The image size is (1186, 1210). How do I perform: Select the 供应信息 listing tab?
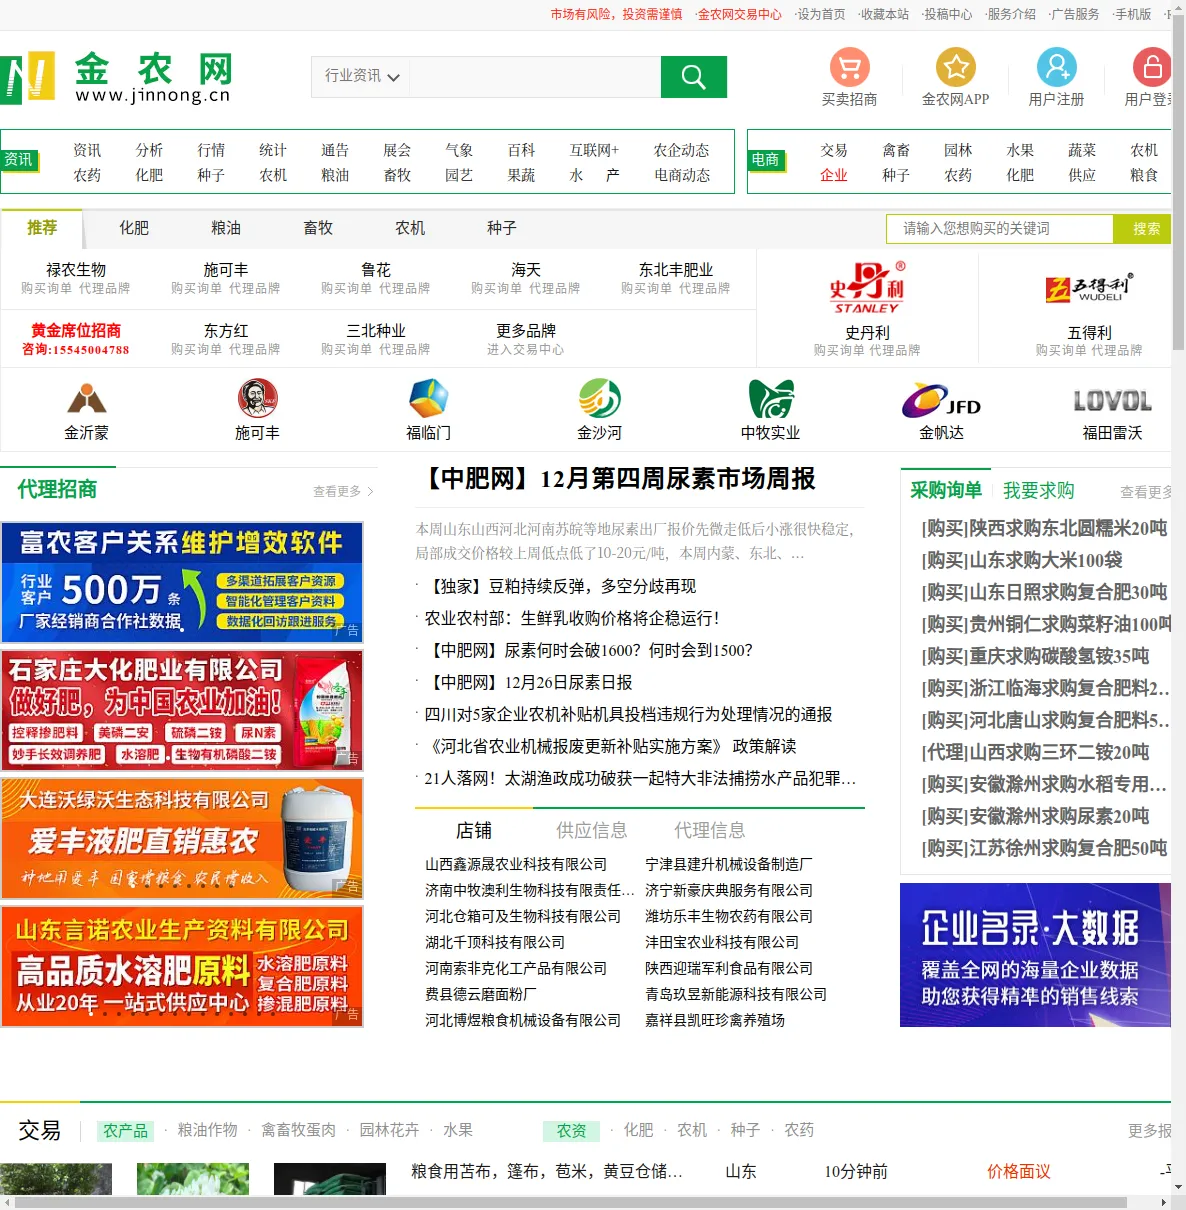click(x=592, y=830)
